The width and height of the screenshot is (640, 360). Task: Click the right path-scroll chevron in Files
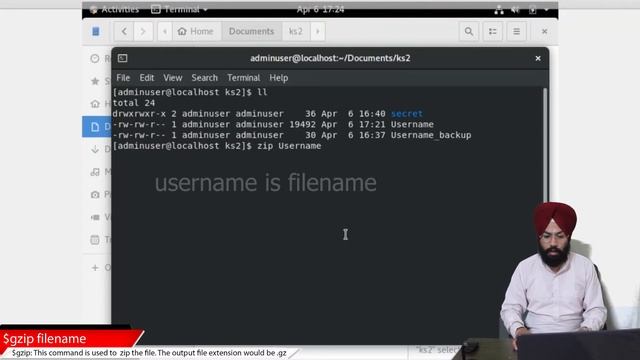tap(318, 31)
